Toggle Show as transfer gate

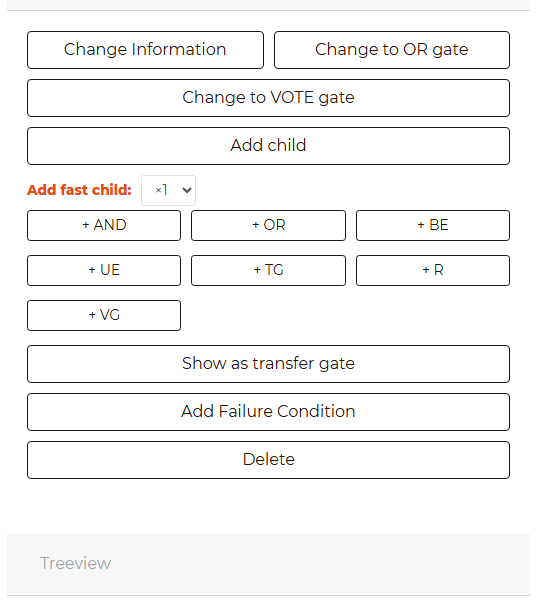point(268,364)
